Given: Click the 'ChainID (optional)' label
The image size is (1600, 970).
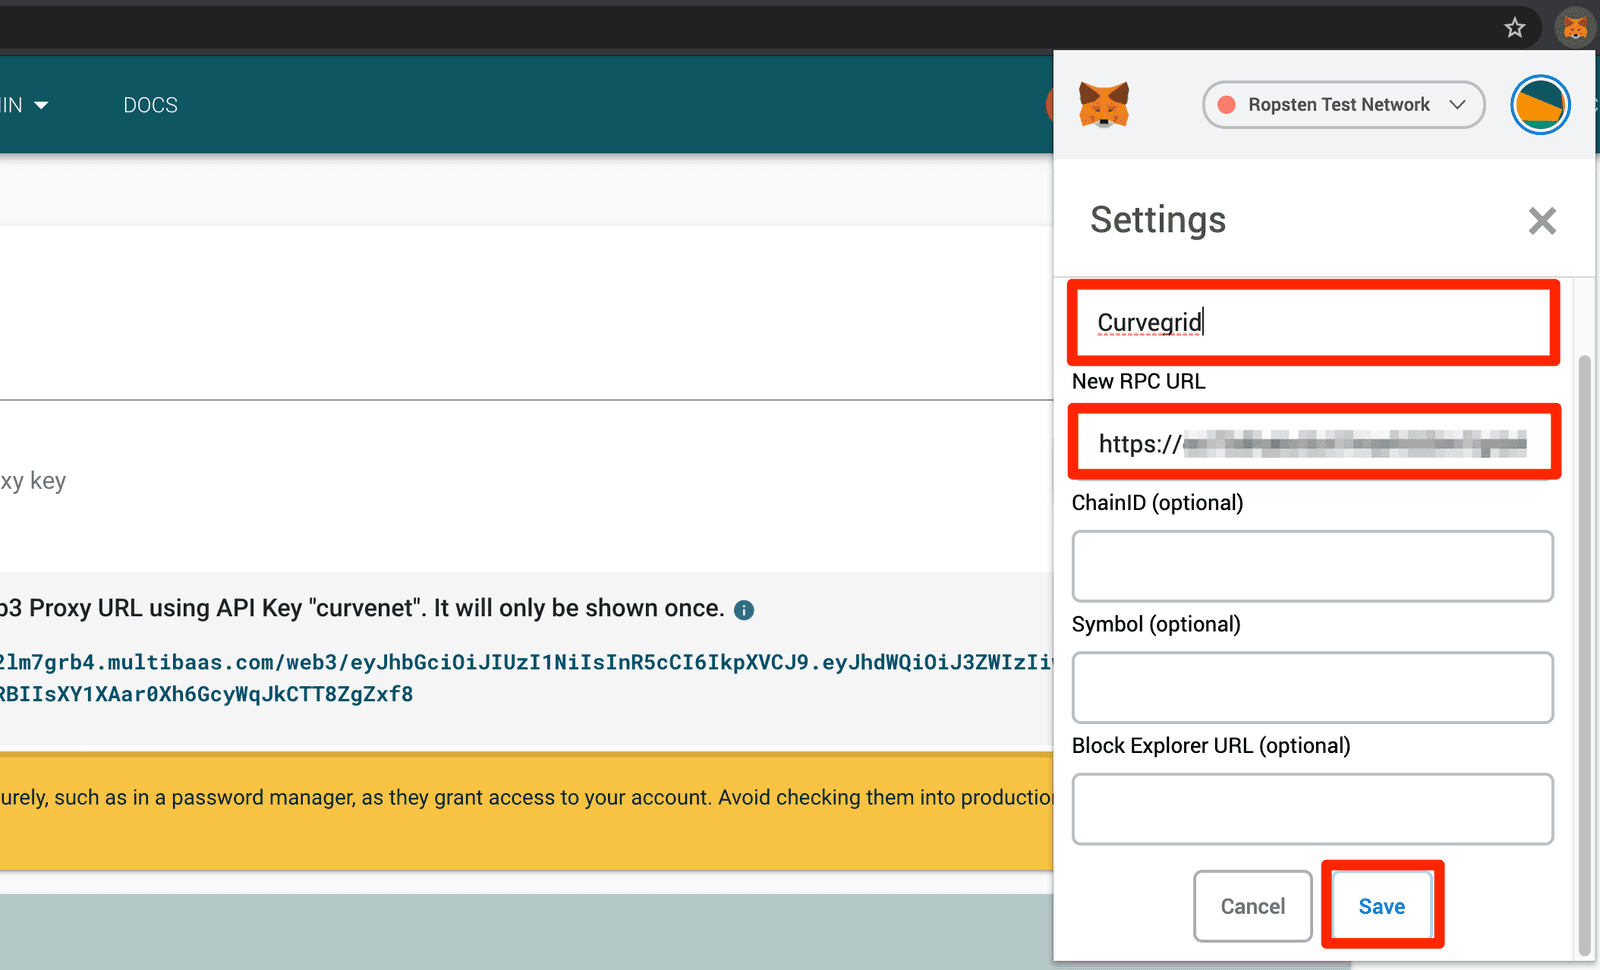Looking at the screenshot, I should [x=1157, y=502].
